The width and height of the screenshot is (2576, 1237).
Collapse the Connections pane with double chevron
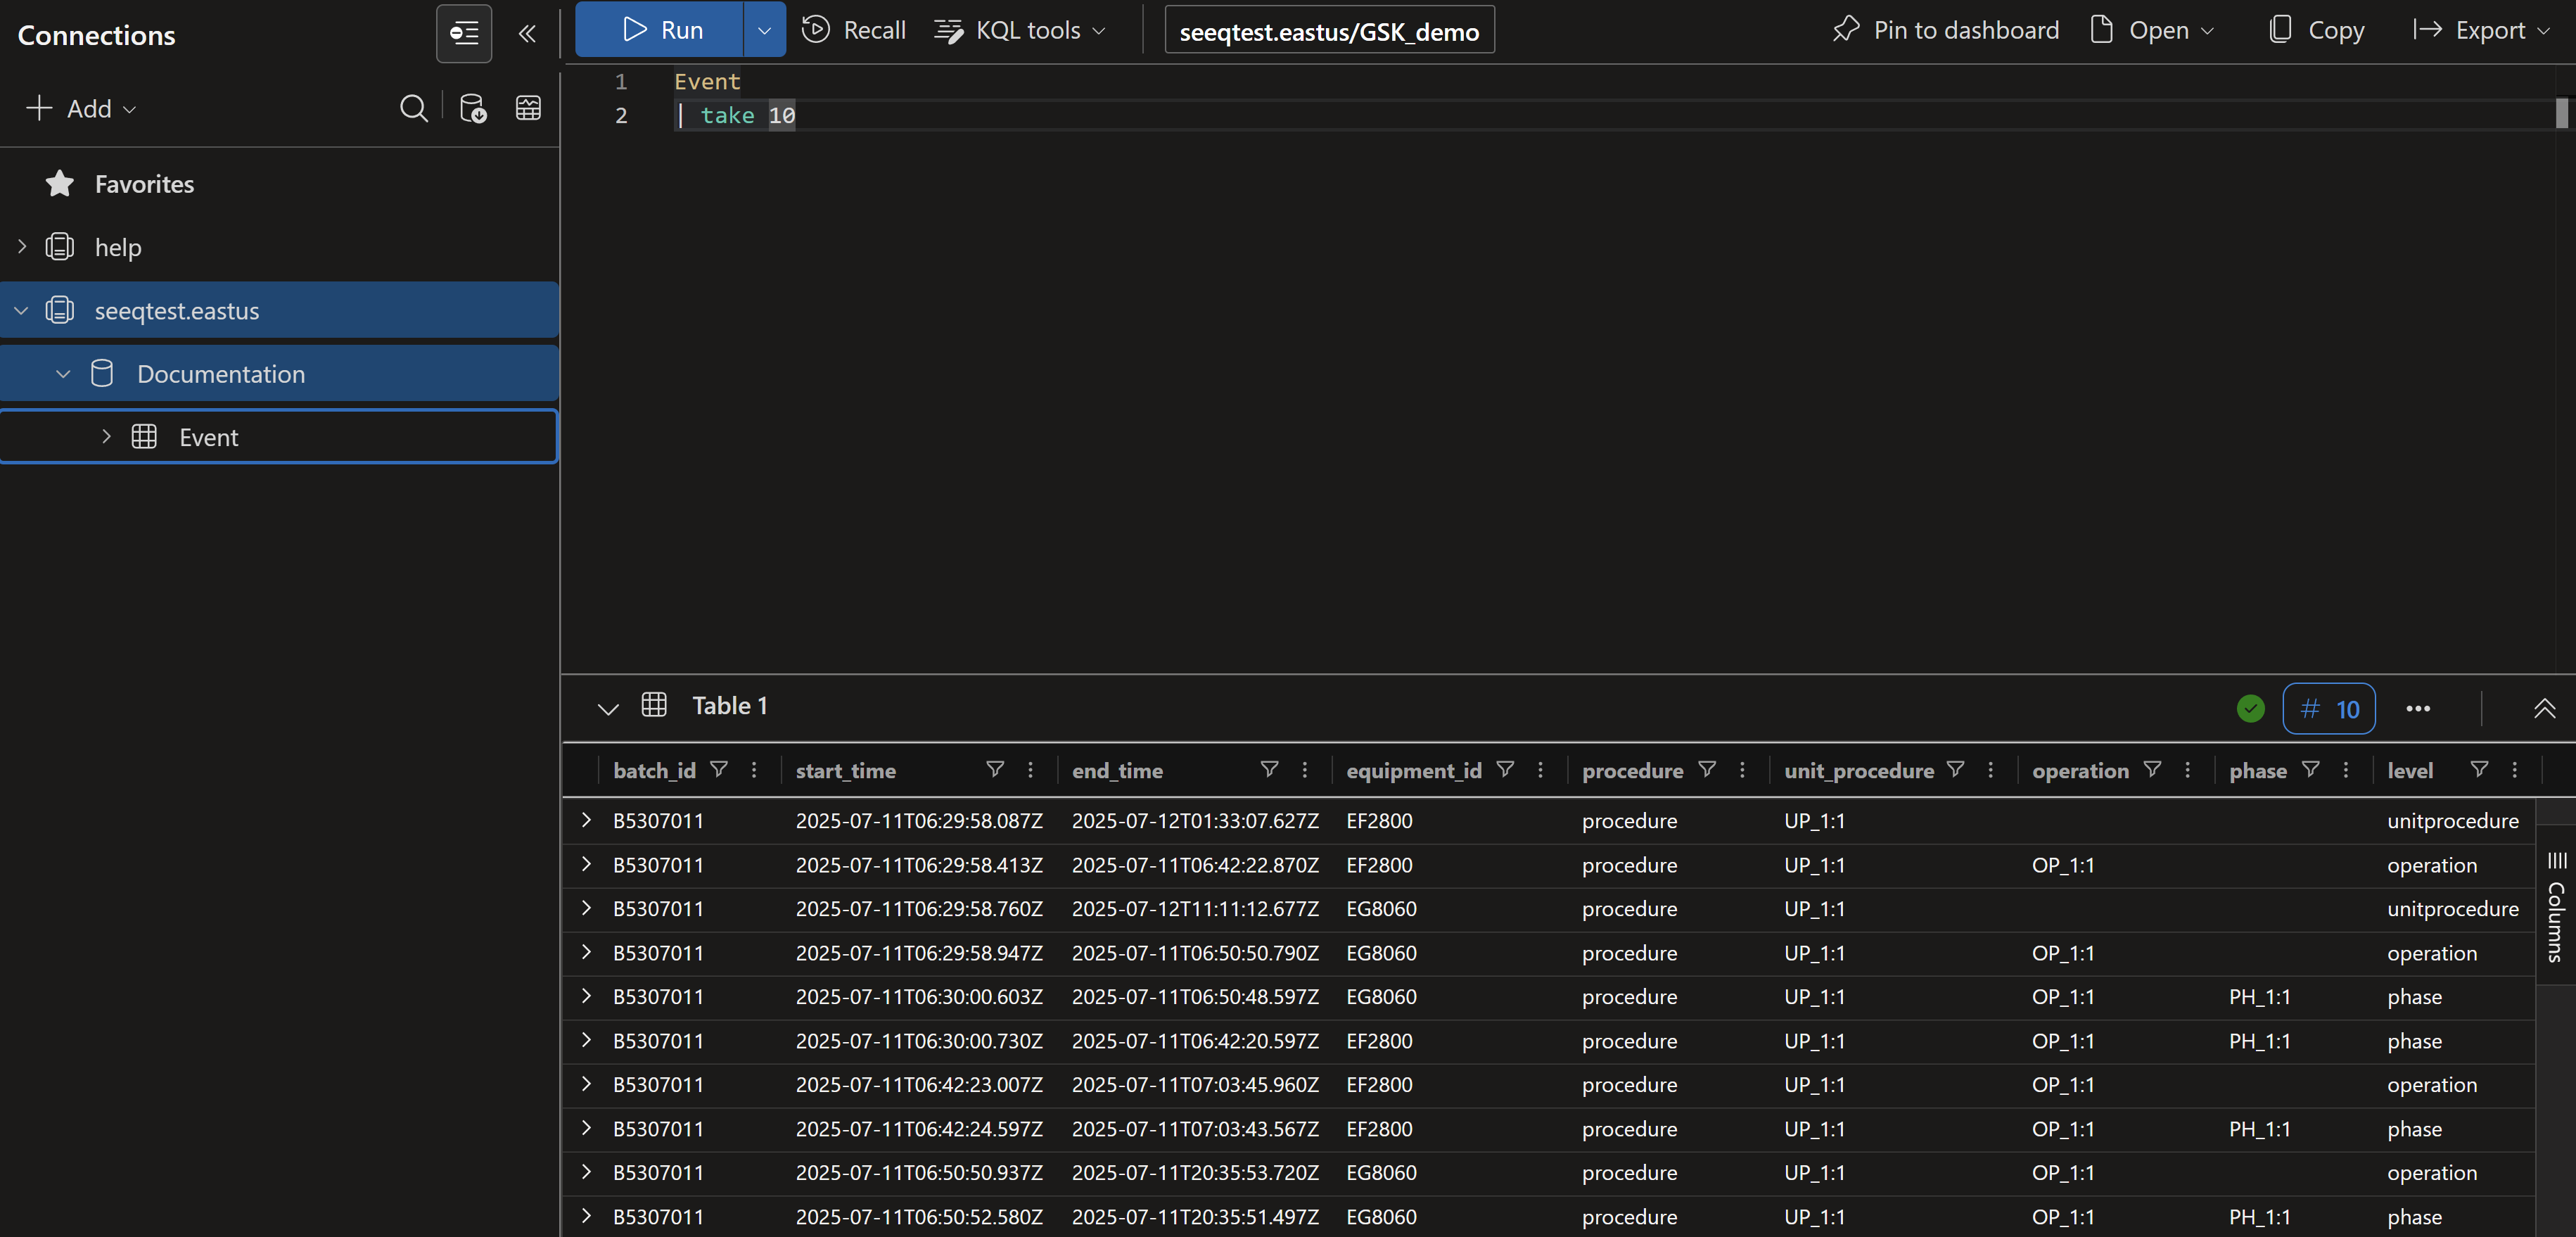tap(527, 34)
